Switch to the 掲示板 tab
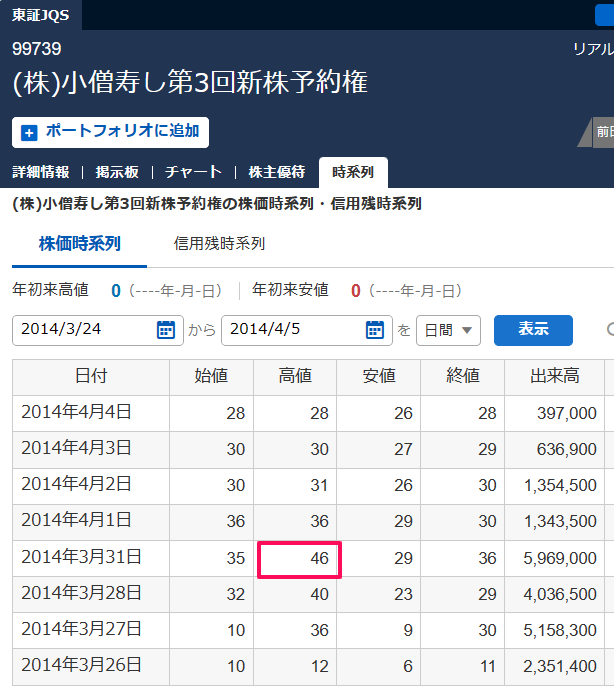Screen dimensions: 614x697 tap(117, 172)
